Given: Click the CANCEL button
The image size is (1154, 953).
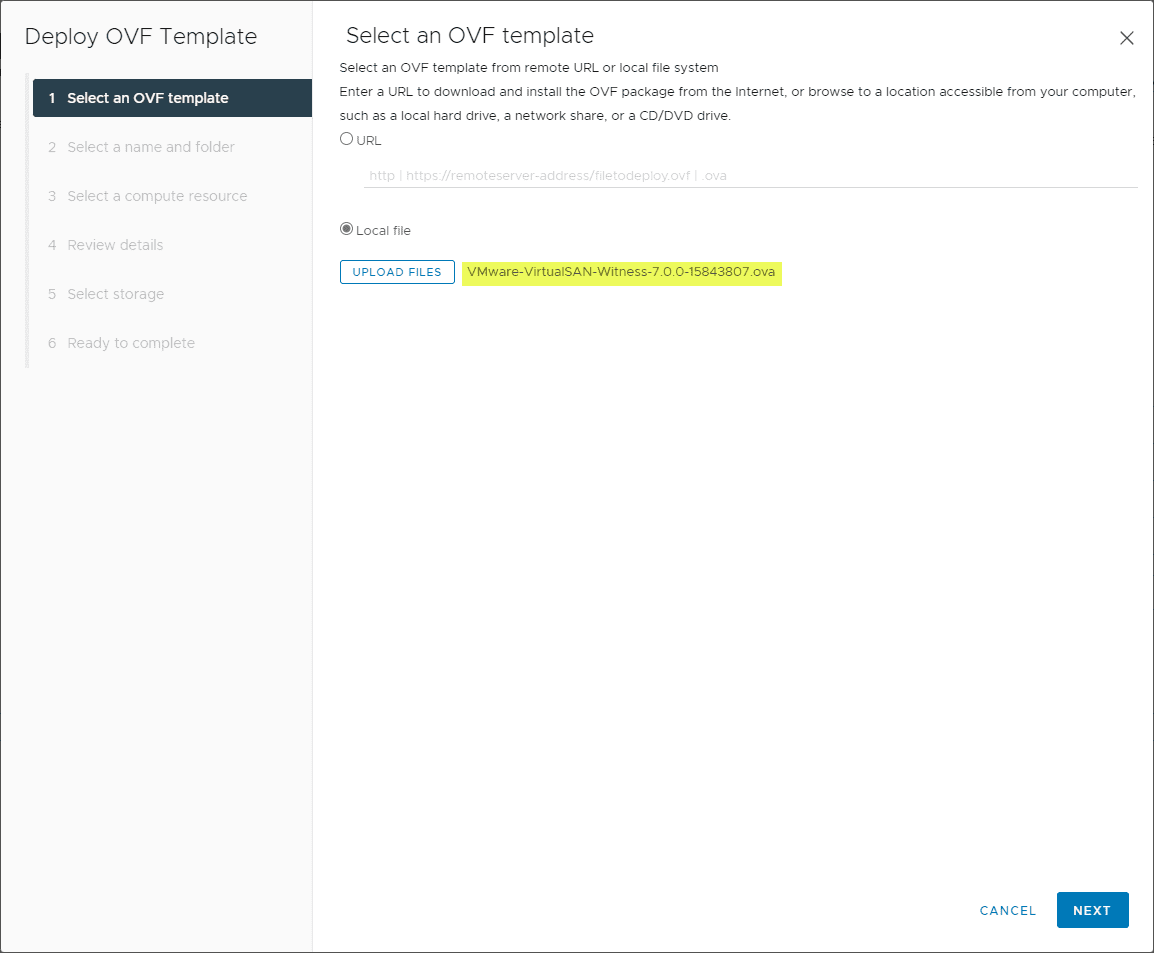Looking at the screenshot, I should pyautogui.click(x=1008, y=910).
